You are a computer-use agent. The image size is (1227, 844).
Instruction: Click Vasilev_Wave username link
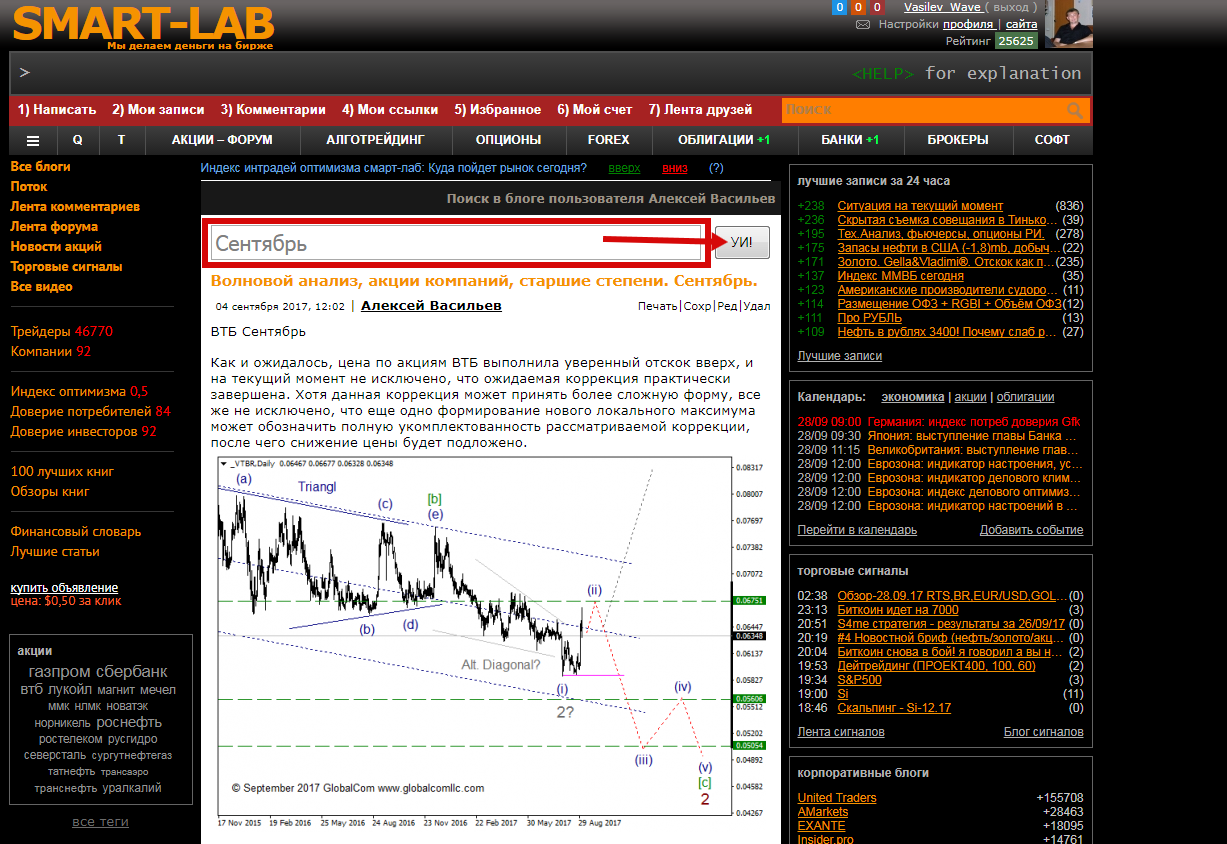click(x=942, y=7)
